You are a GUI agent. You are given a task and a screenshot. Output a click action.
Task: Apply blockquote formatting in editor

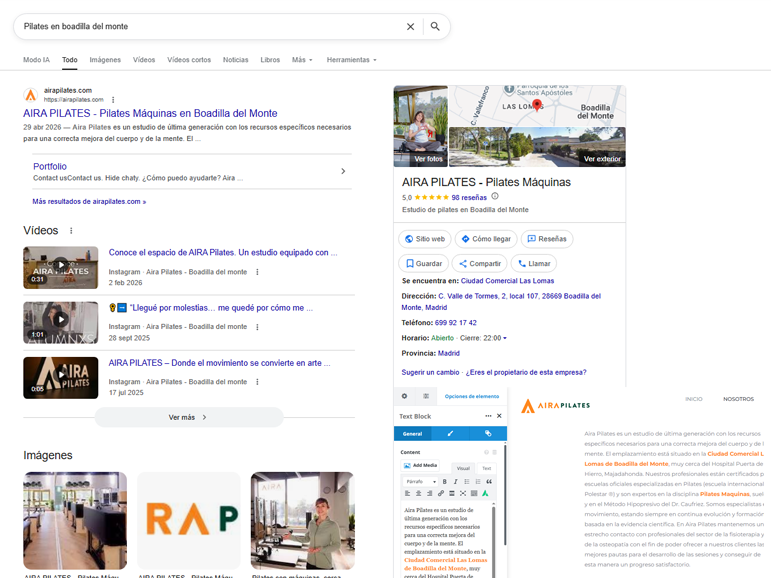coord(489,482)
